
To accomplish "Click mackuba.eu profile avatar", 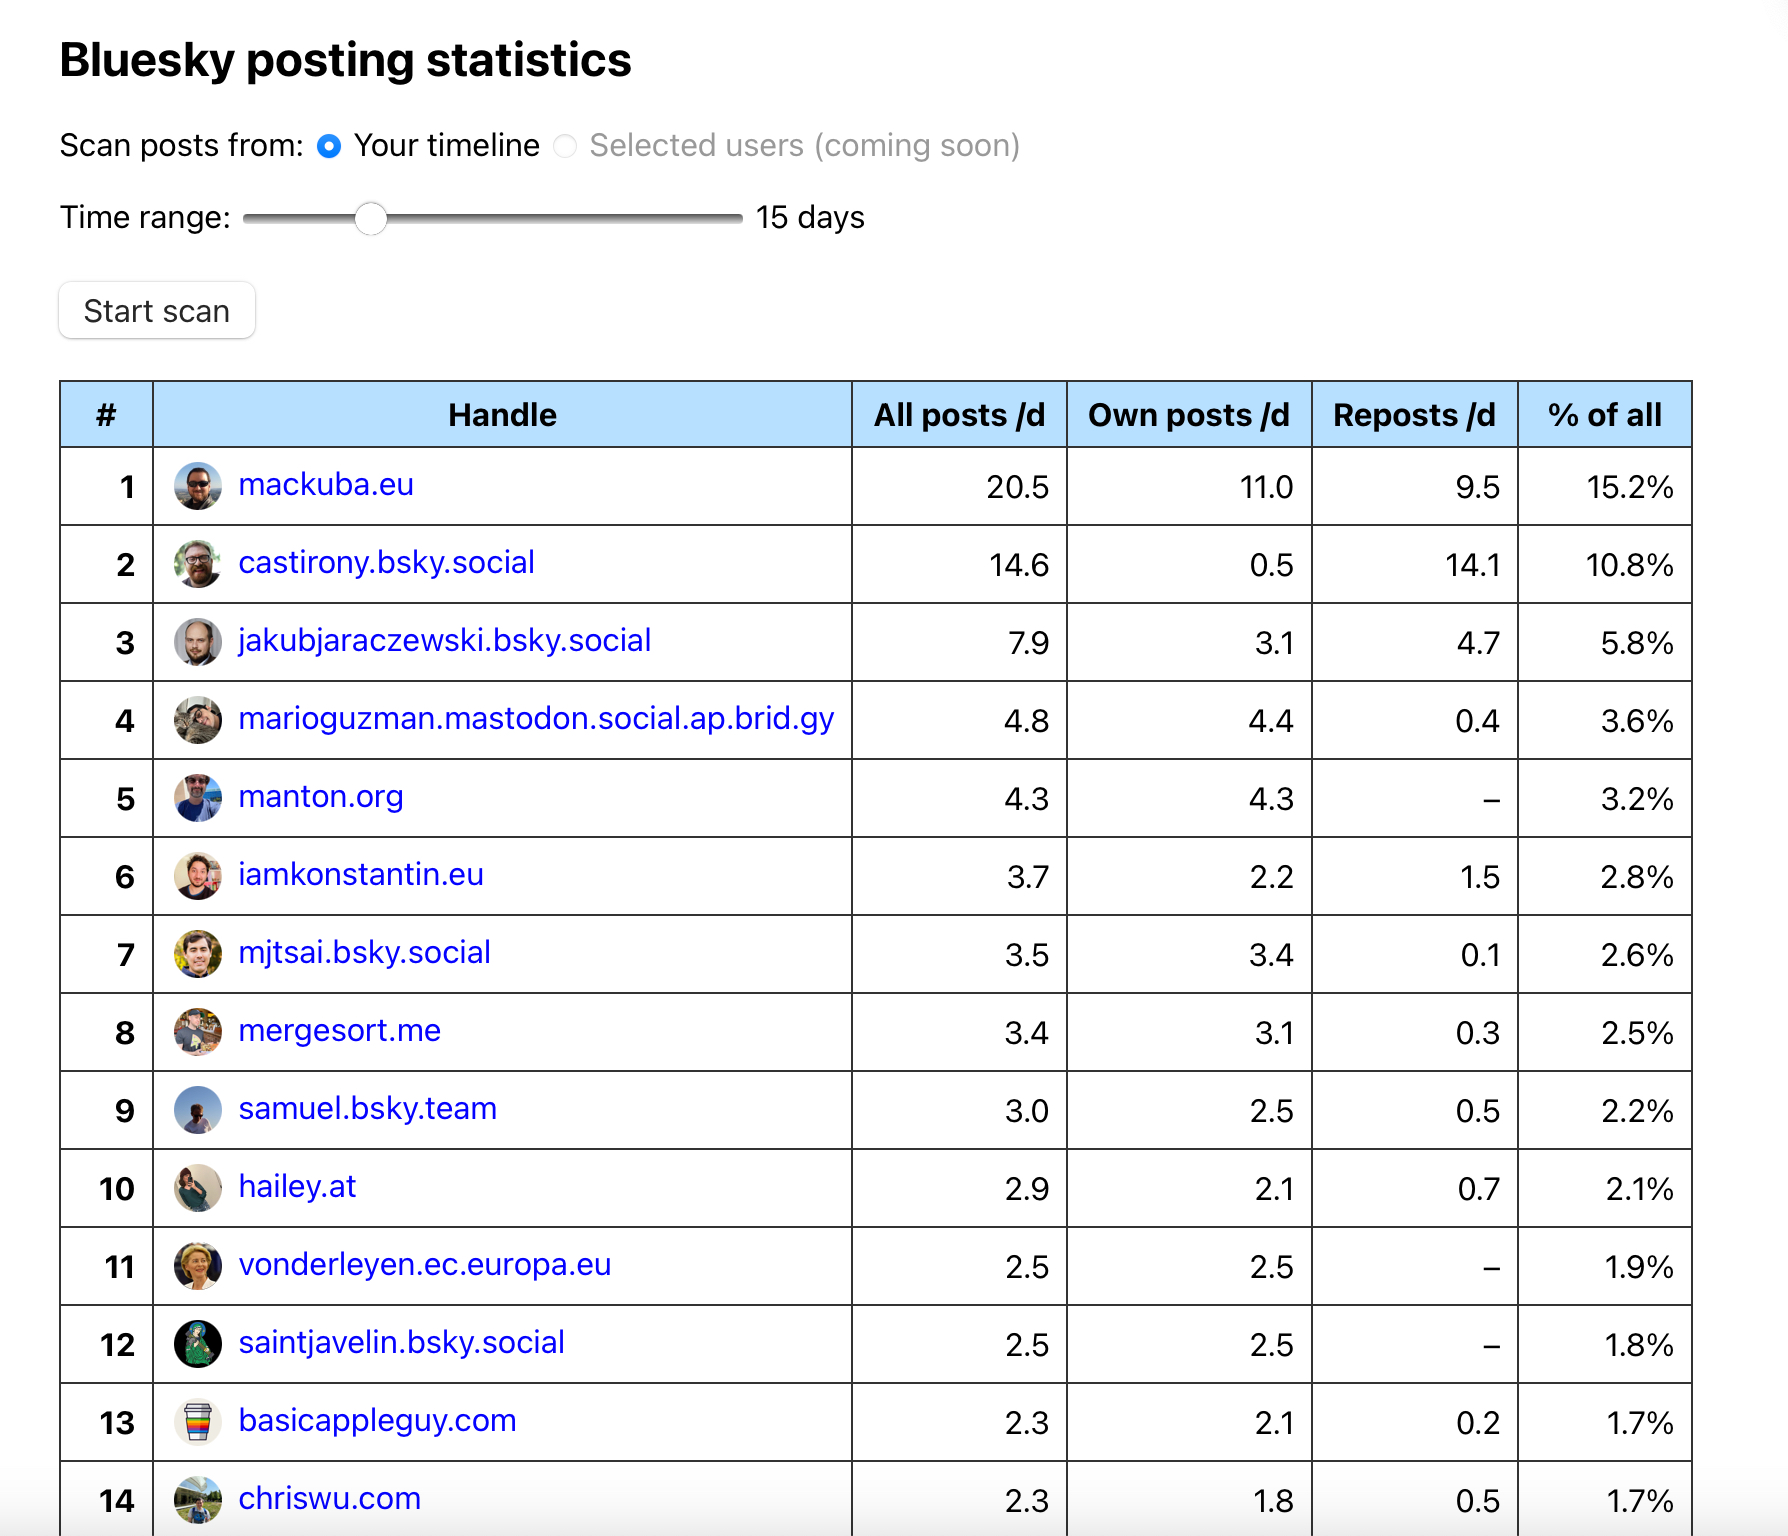I will [x=197, y=486].
